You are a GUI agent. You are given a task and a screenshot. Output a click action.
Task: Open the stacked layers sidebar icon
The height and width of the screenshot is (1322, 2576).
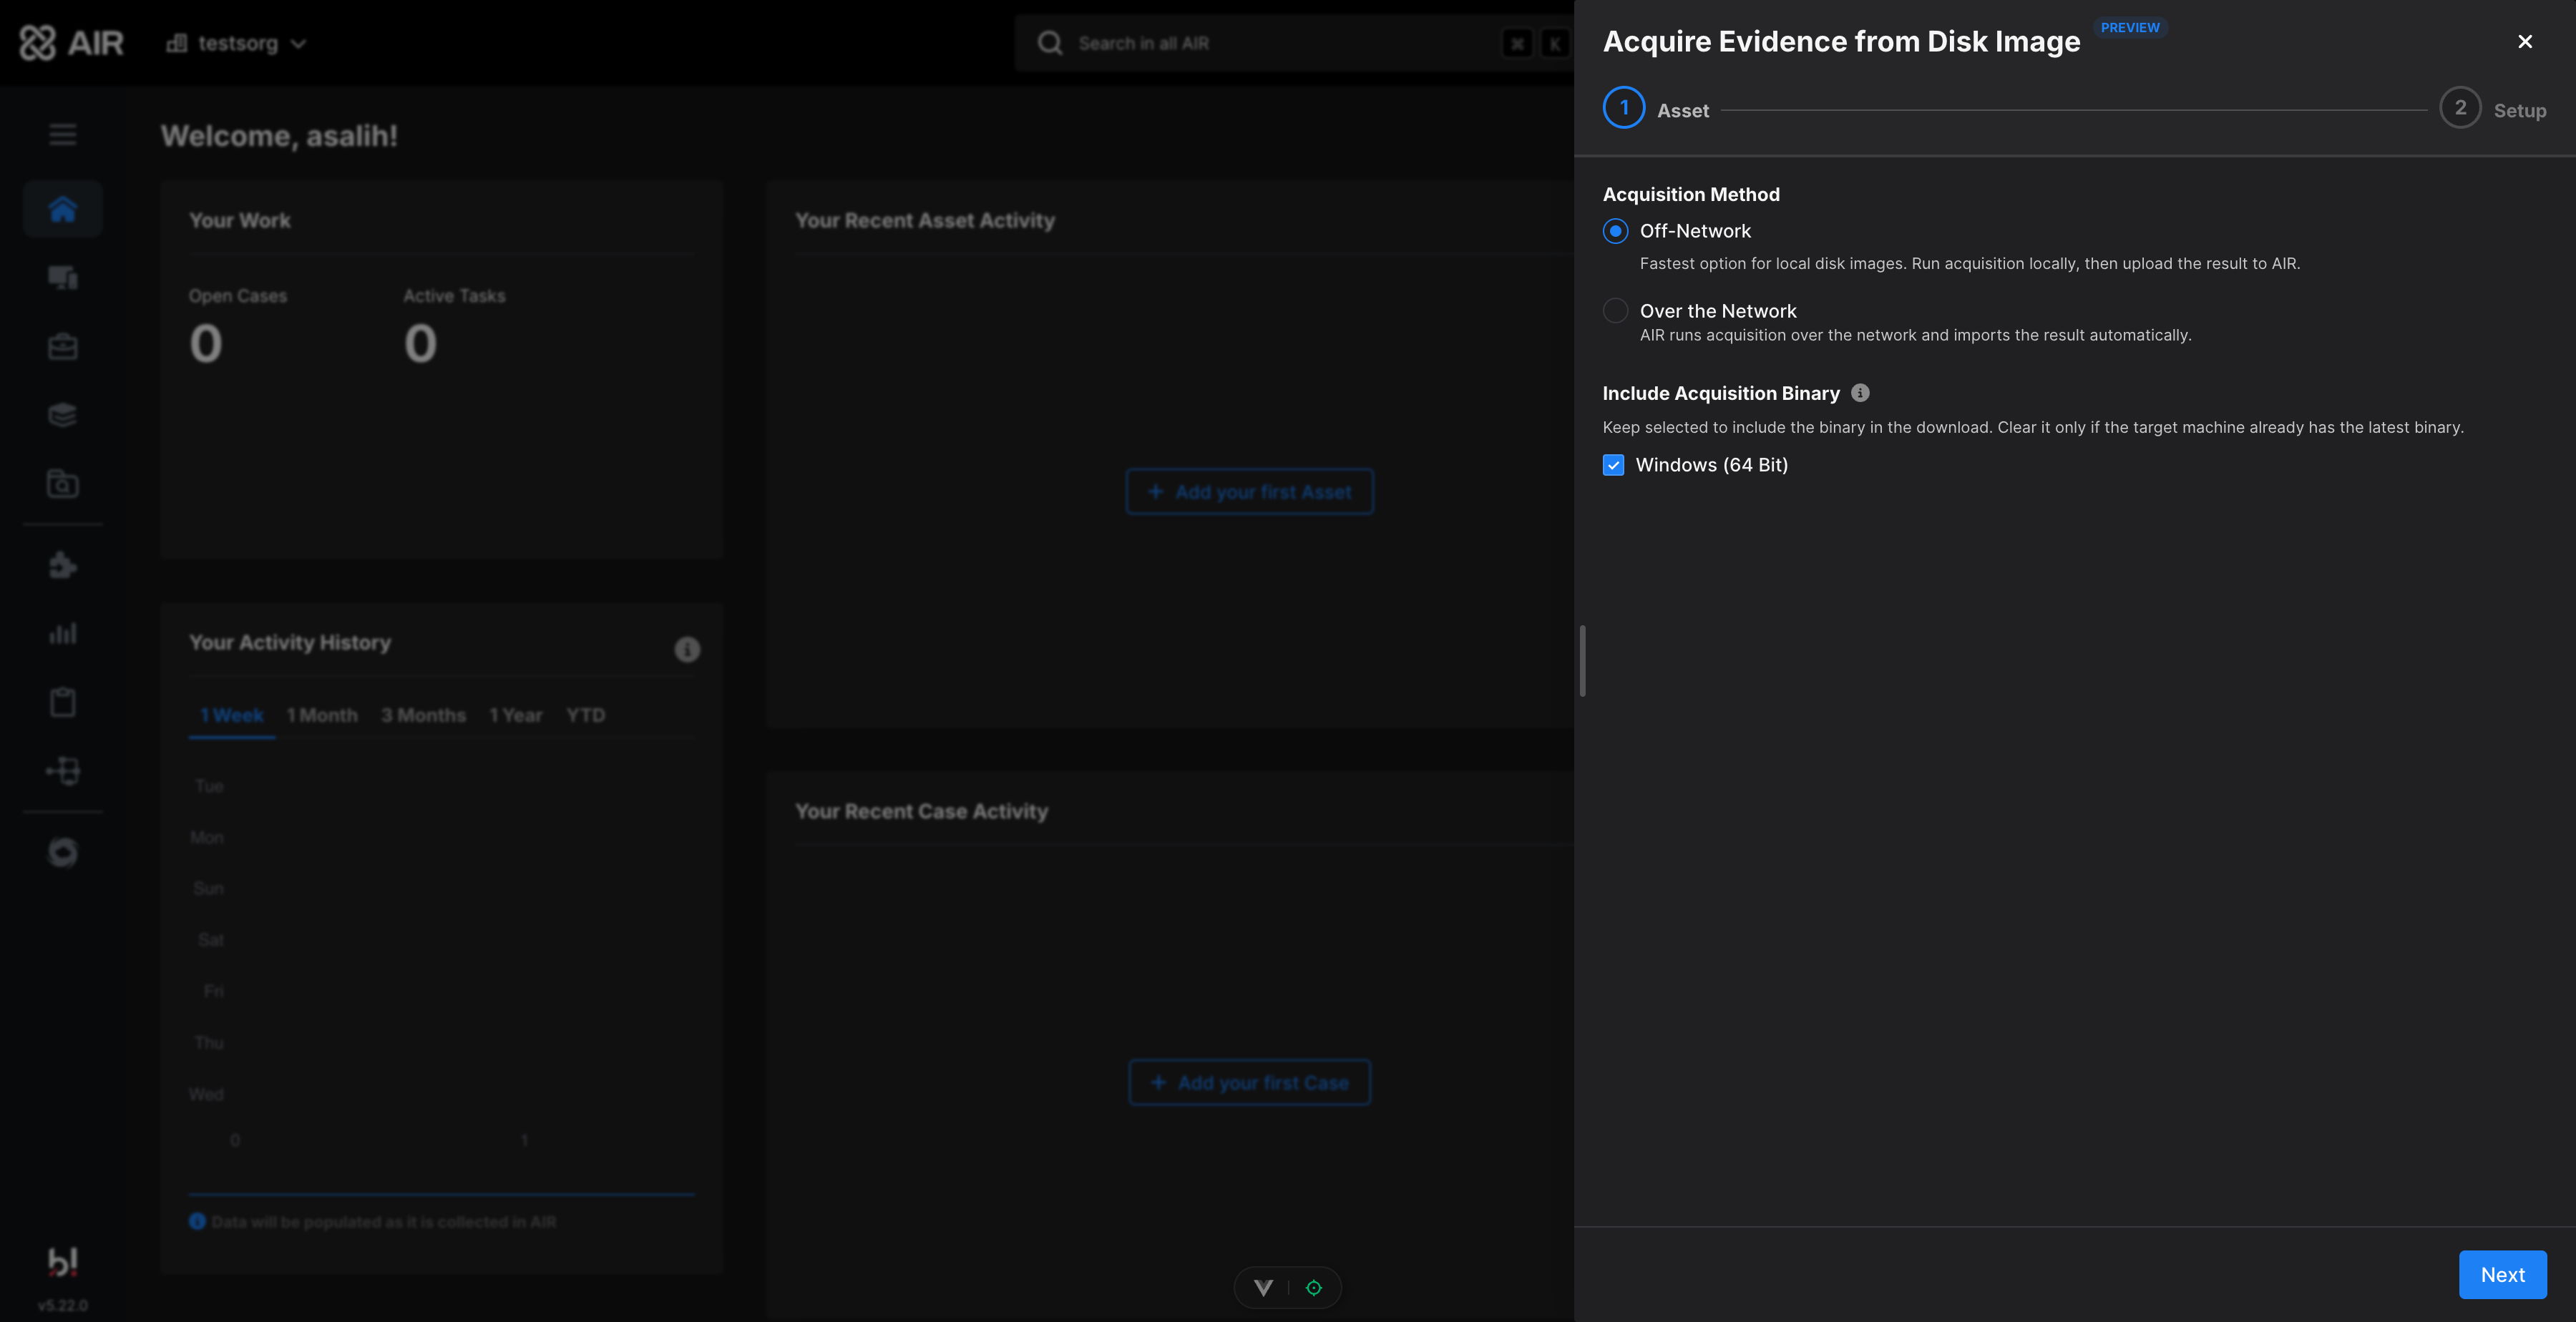(63, 415)
